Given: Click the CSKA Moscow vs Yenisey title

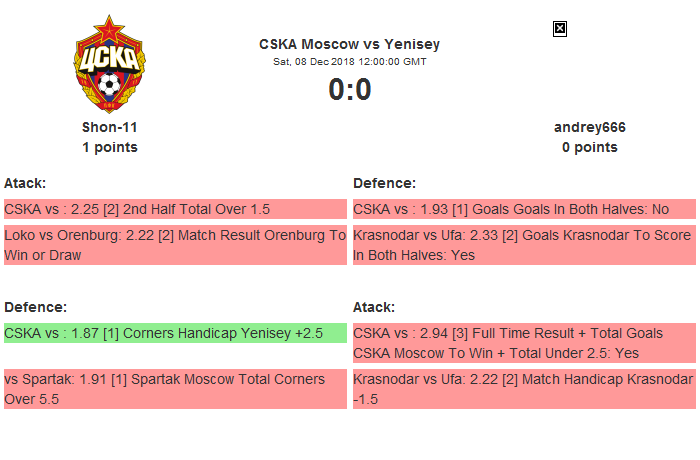Looking at the screenshot, I should (349, 44).
